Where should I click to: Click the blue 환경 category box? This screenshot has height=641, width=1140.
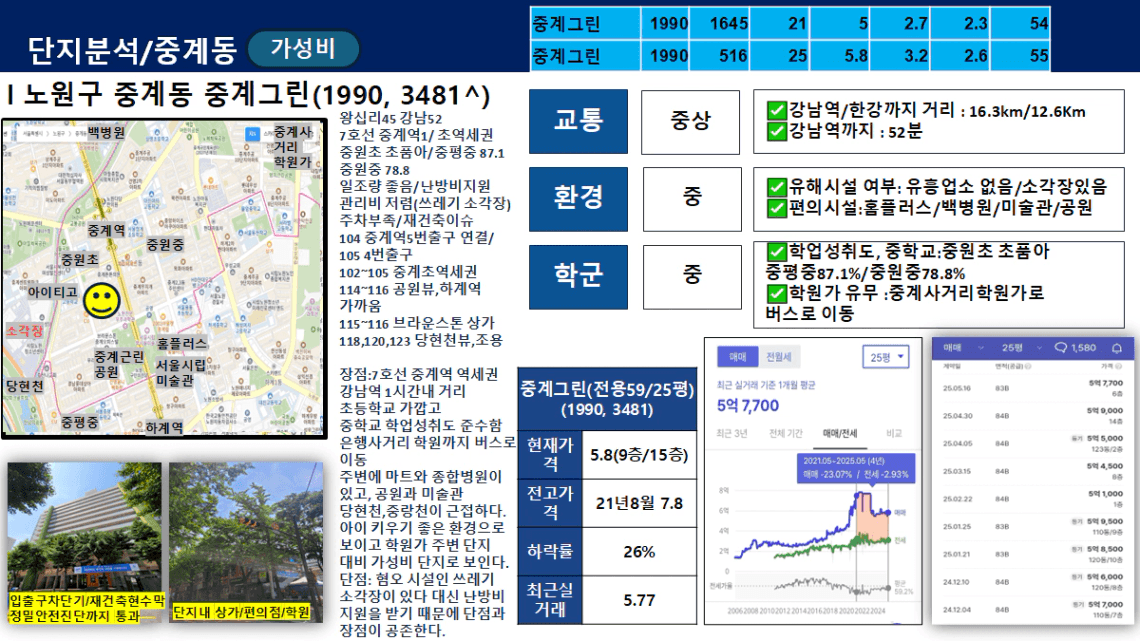tap(578, 199)
